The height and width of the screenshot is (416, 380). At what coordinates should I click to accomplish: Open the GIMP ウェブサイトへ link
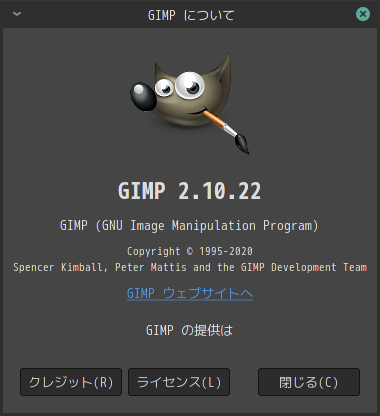point(190,294)
